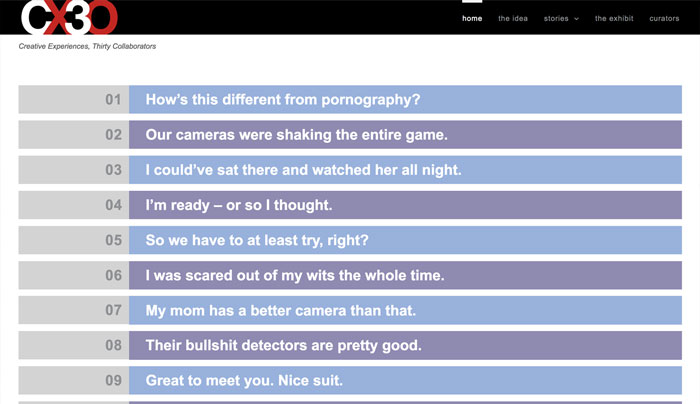
Task: Open 'I was scared out of my wits' story
Action: coord(405,275)
